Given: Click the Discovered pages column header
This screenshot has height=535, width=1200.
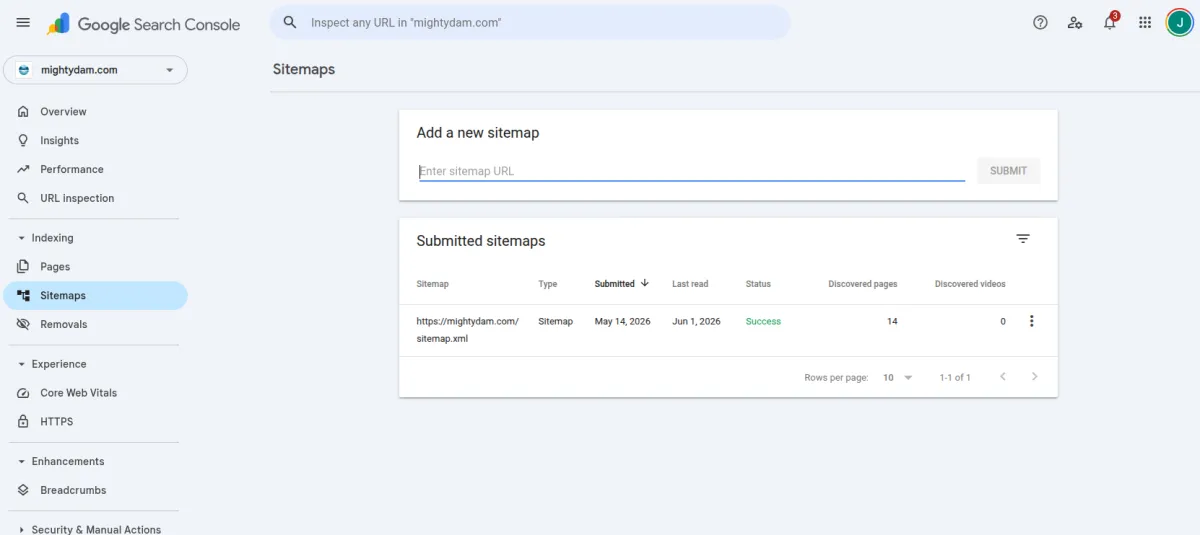Looking at the screenshot, I should pyautogui.click(x=863, y=284).
